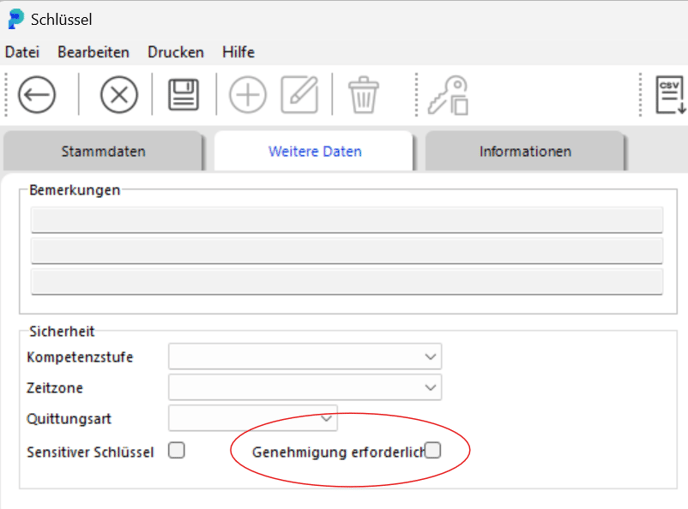
Task: Open the Drucken menu
Action: (x=176, y=52)
